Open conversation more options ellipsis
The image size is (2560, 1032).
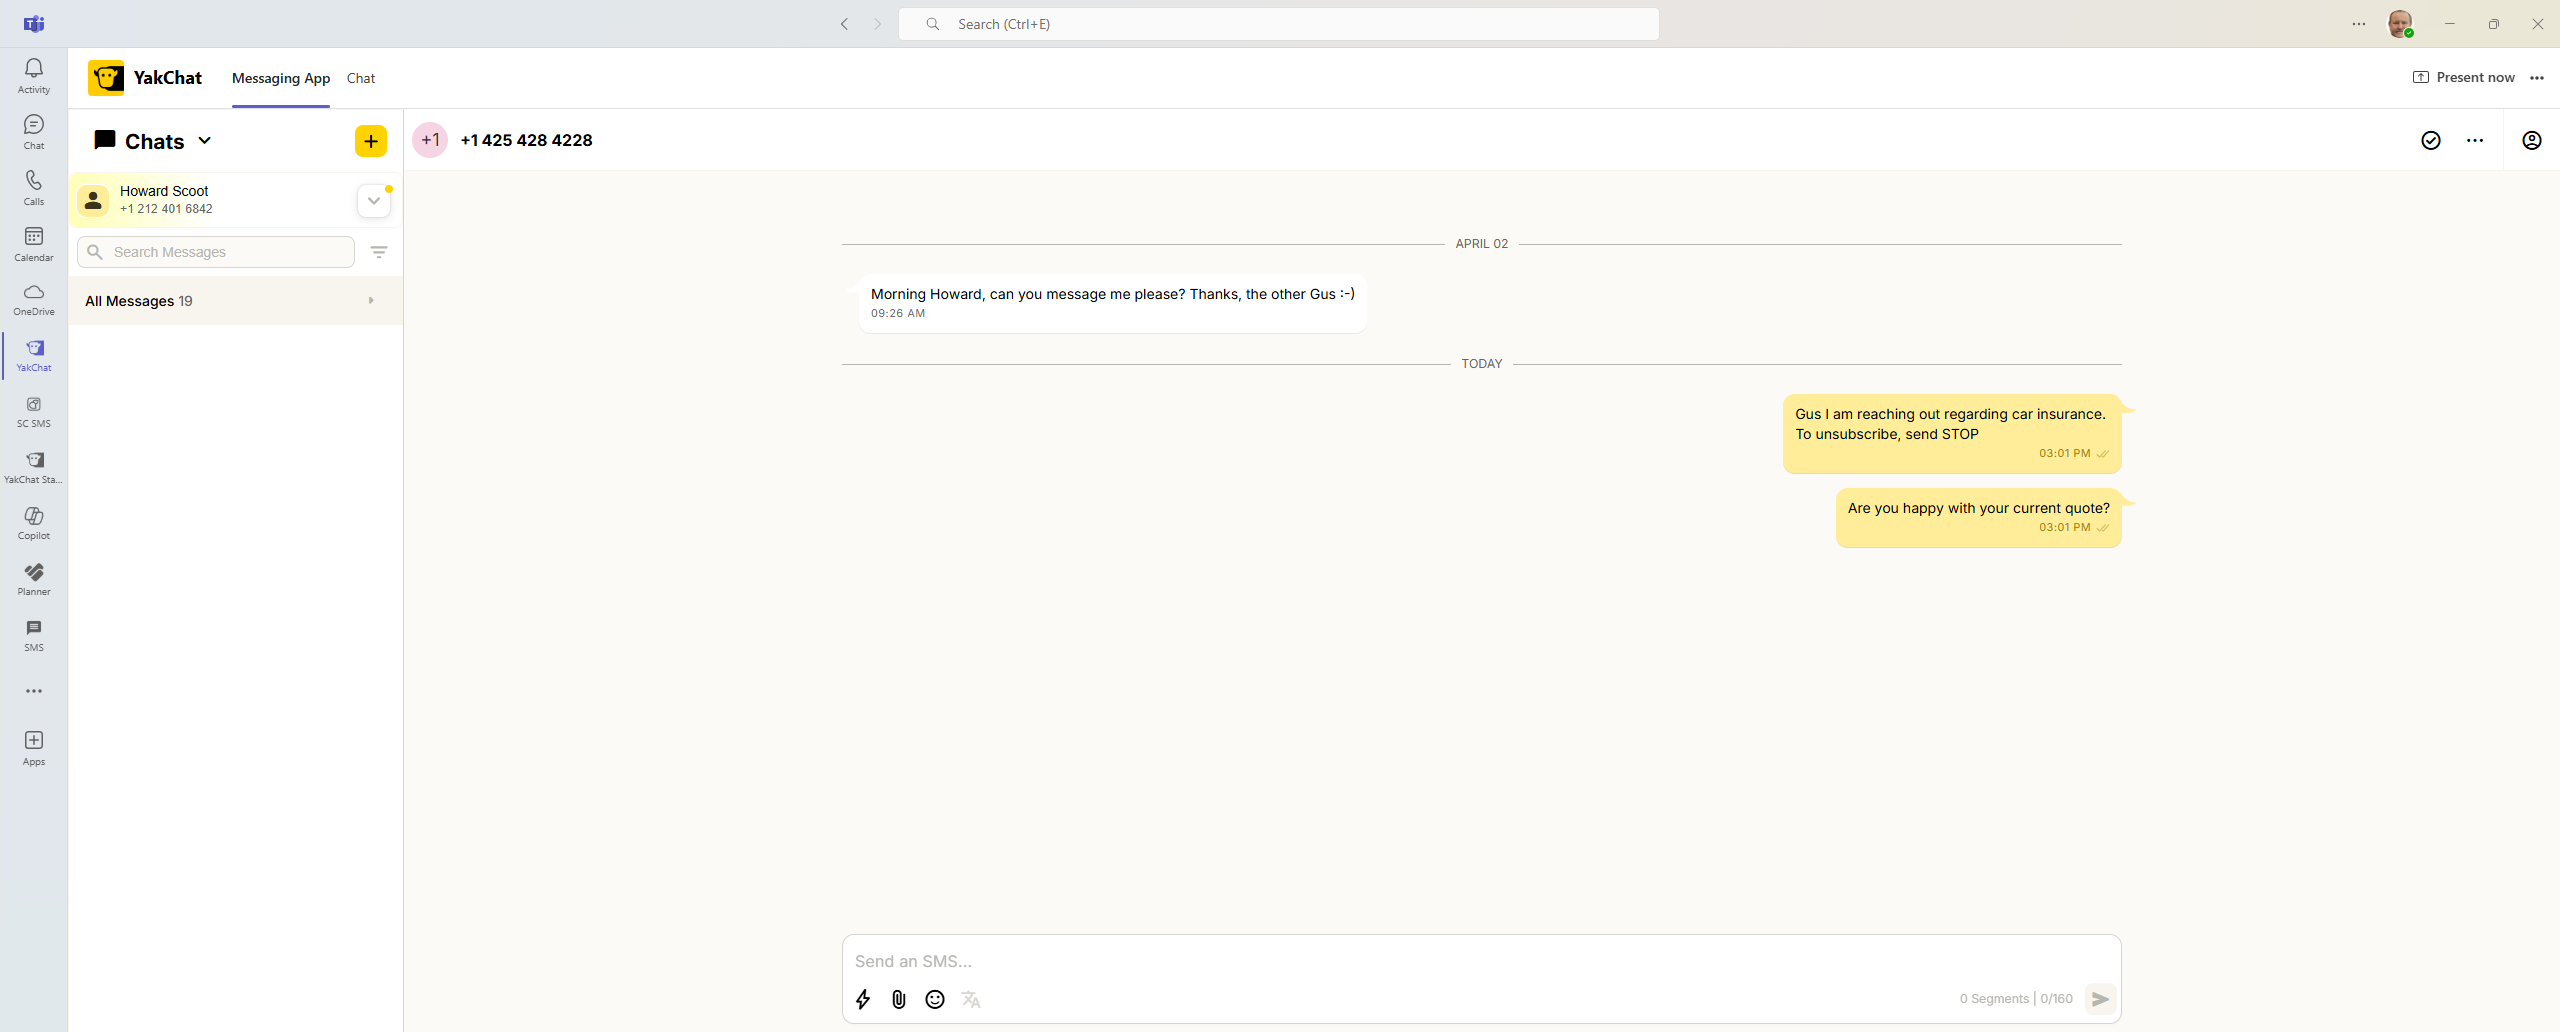coord(2475,141)
